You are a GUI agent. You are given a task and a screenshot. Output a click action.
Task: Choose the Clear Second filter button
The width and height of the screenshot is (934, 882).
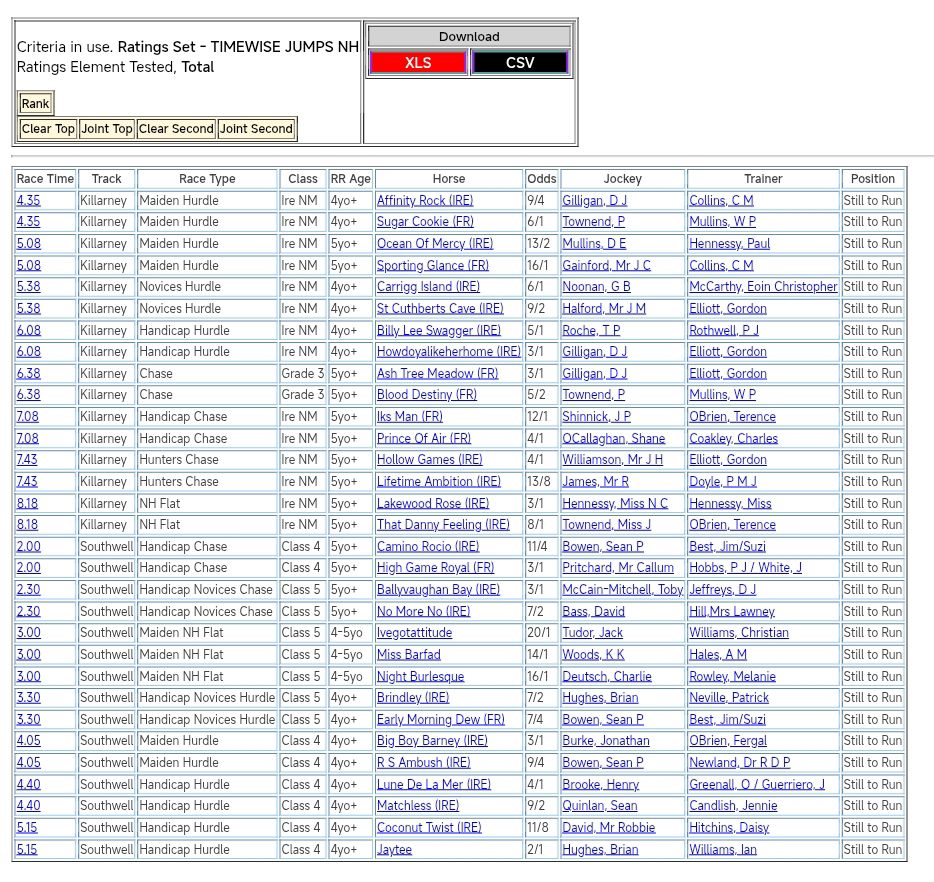[x=176, y=129]
